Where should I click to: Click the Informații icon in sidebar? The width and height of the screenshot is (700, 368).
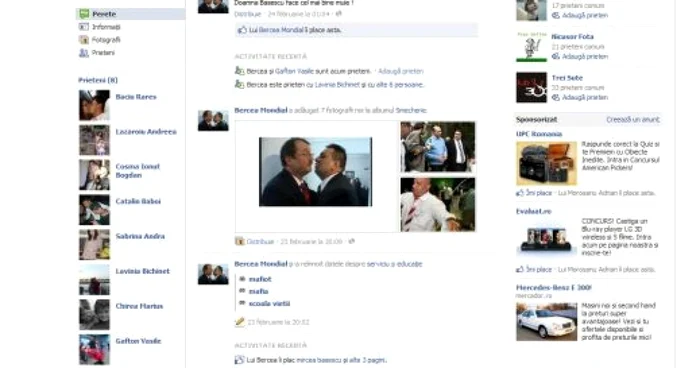(84, 27)
